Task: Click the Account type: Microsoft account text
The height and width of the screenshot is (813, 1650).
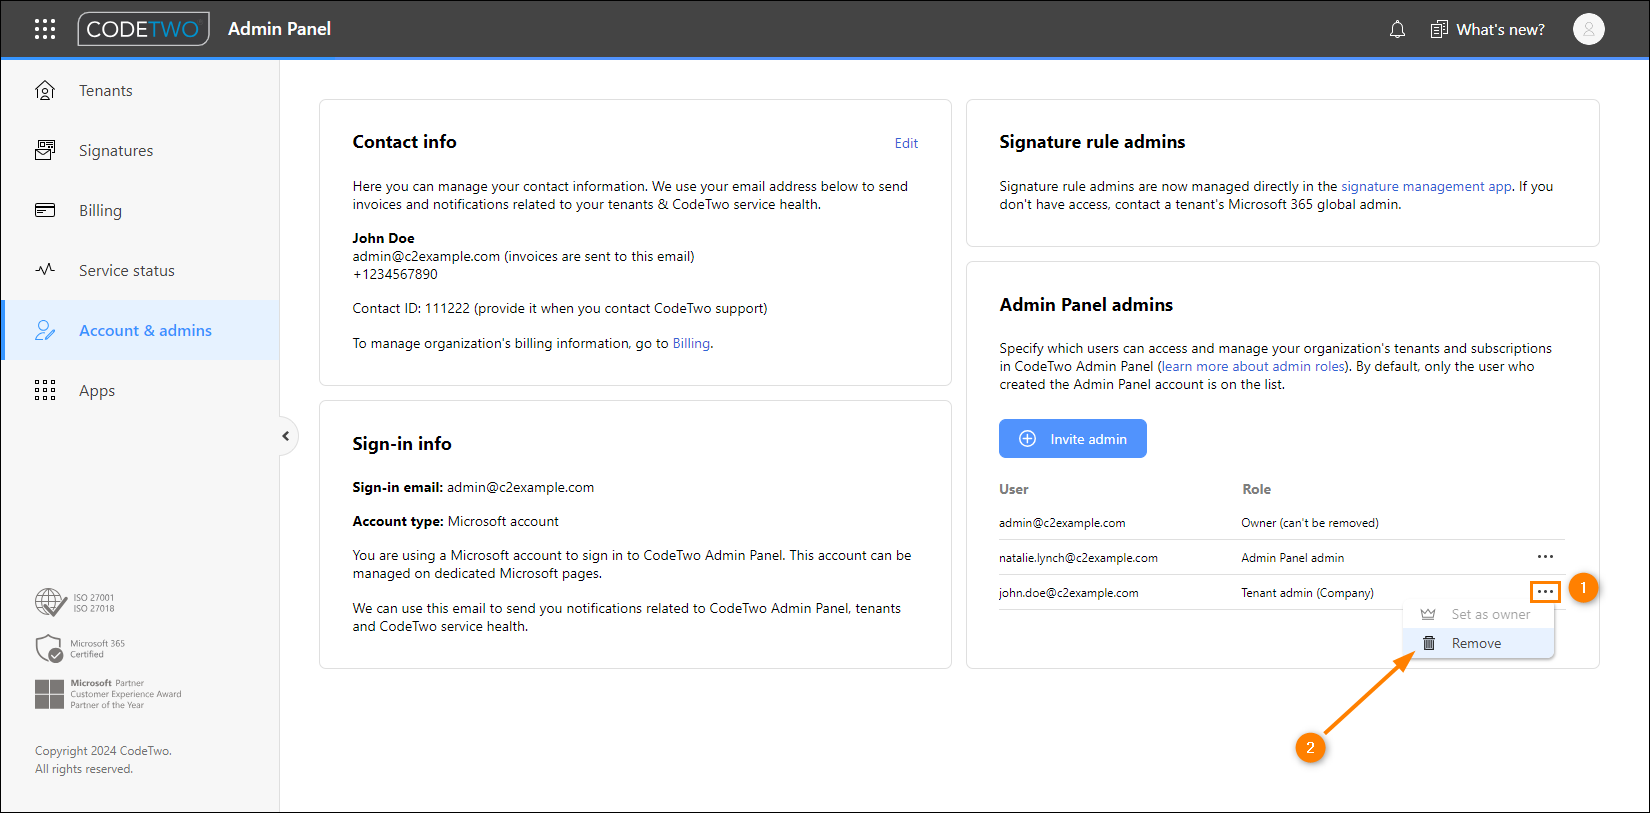Action: (455, 521)
